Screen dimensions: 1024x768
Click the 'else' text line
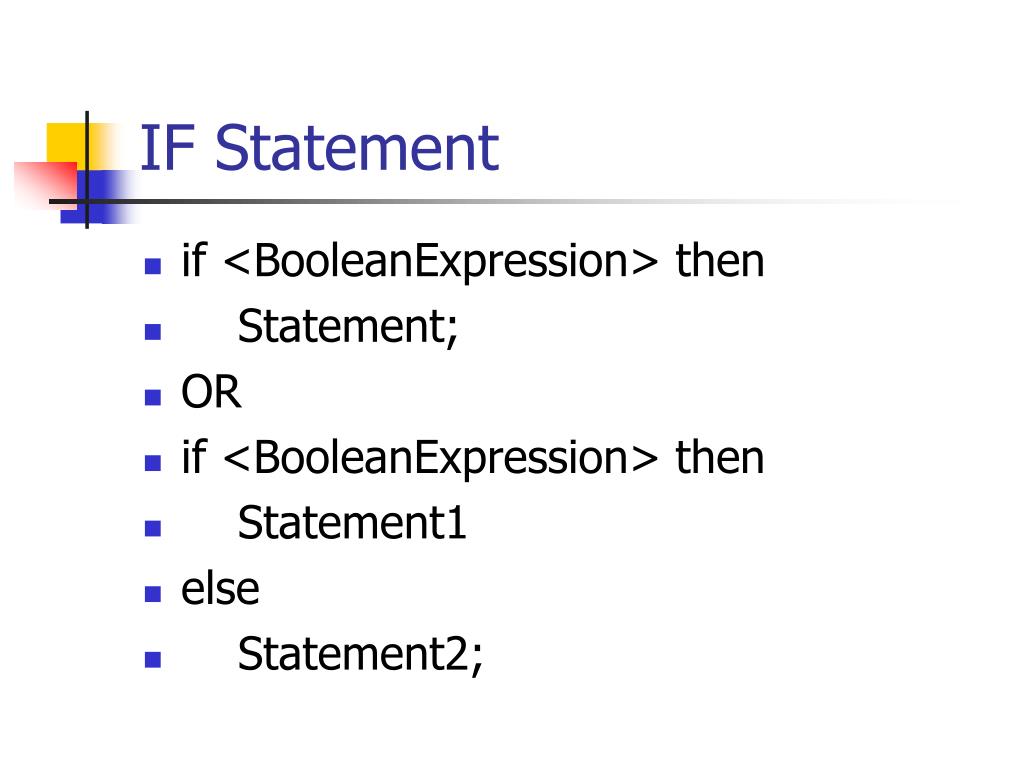coord(220,589)
